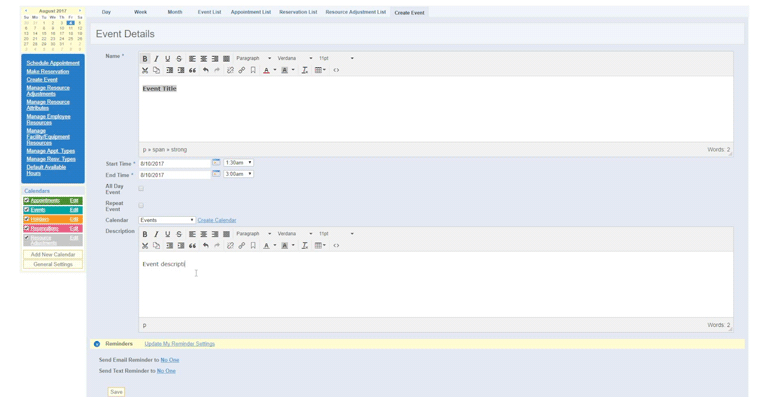768x397 pixels.
Task: Toggle Italic in the Description editor toolbar
Action: pos(156,234)
